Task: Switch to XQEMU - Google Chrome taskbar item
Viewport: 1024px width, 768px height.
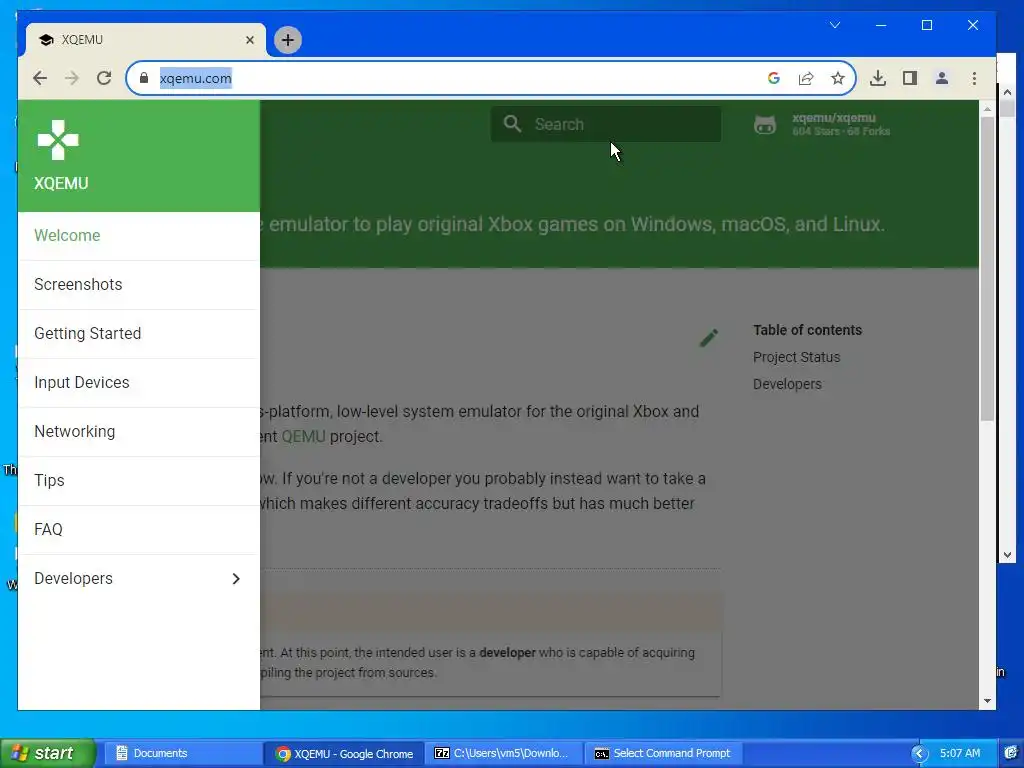Action: pyautogui.click(x=344, y=754)
